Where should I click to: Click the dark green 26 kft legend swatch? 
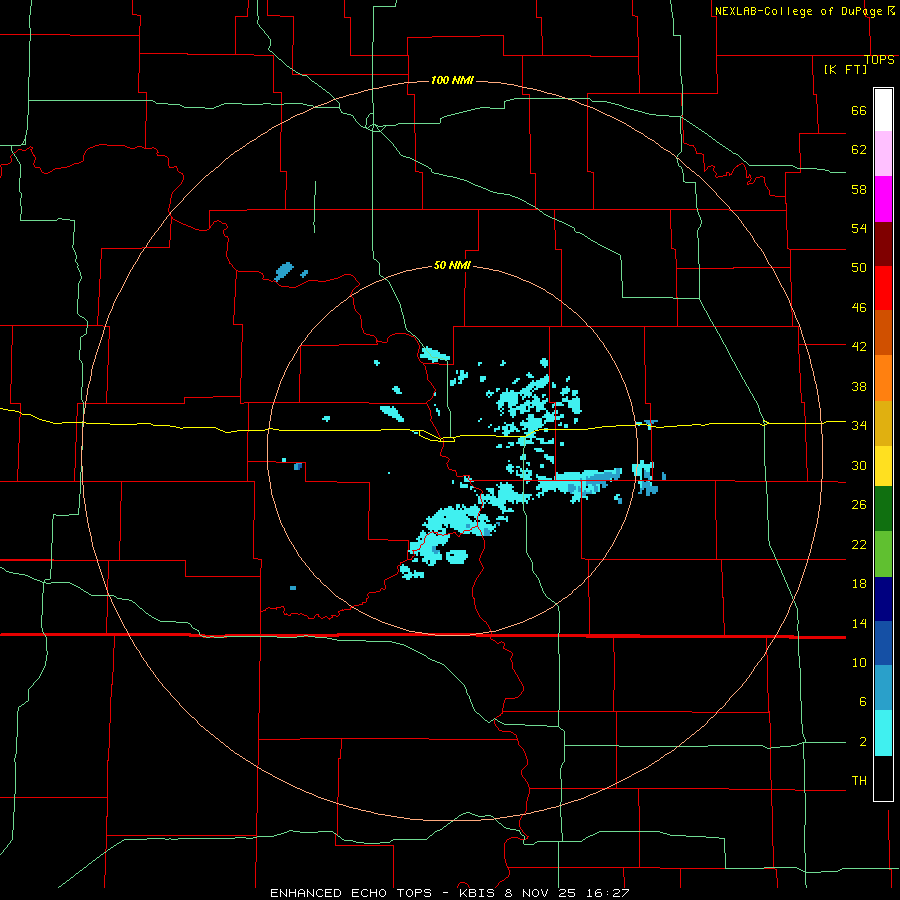[x=883, y=509]
